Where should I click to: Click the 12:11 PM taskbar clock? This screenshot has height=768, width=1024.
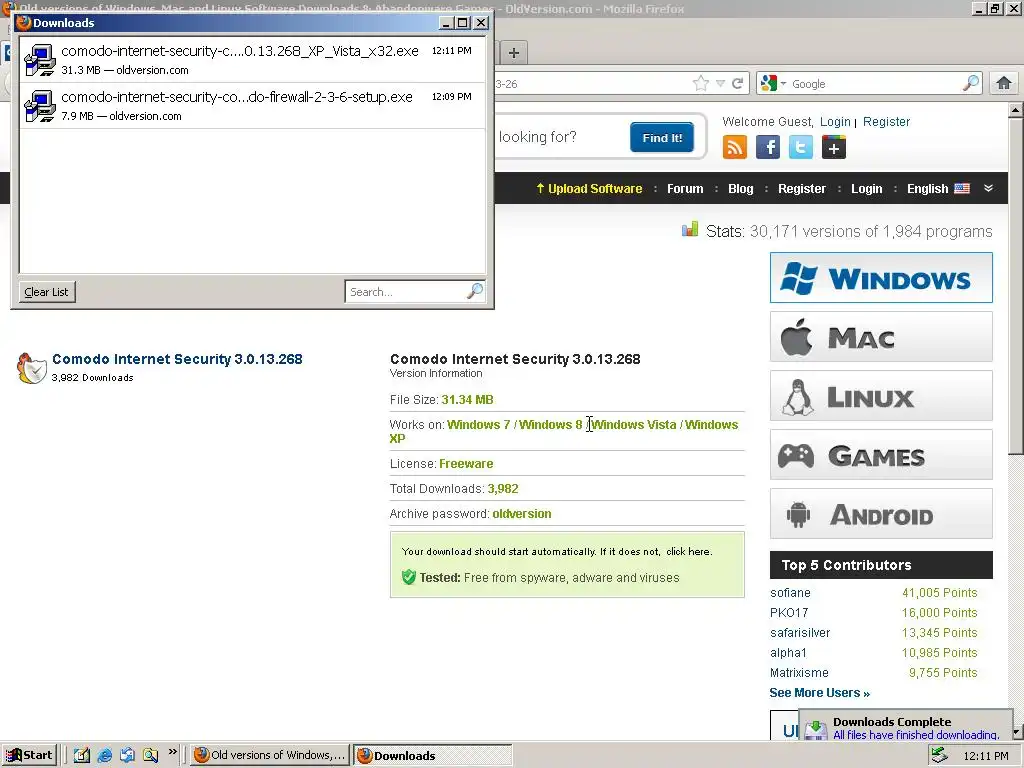985,756
